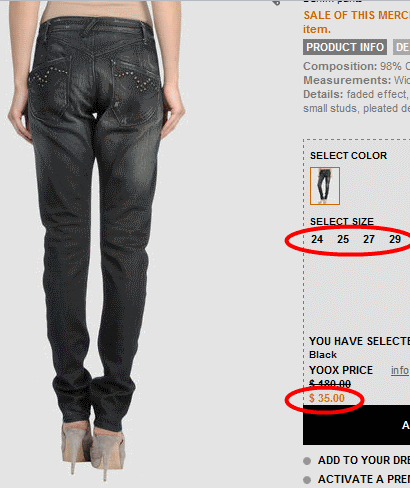
Task: Pick size 27
Action: [x=369, y=239]
